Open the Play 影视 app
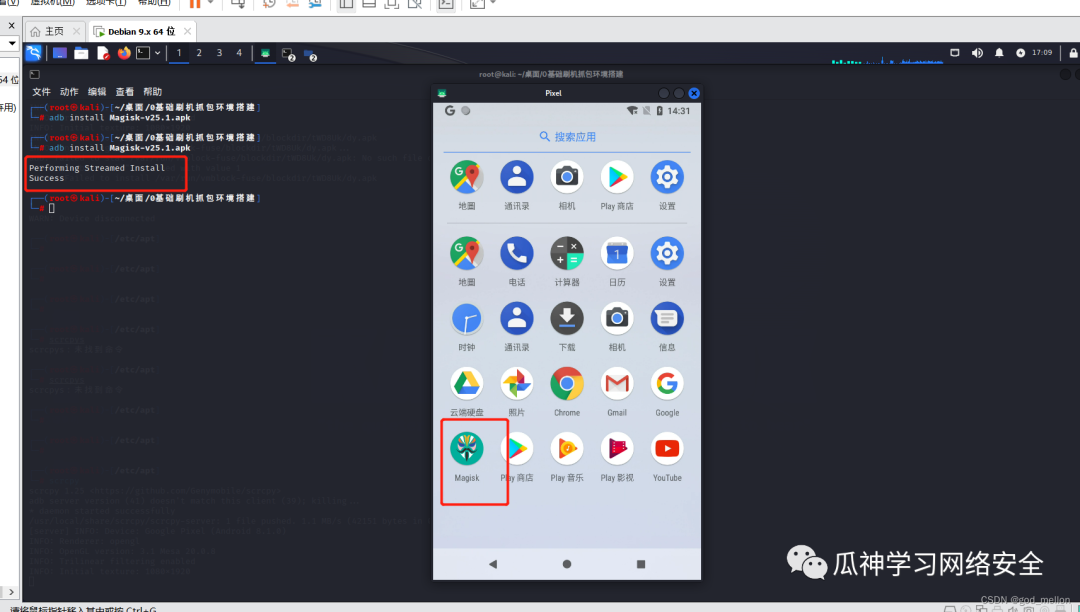1080x612 pixels. (x=616, y=449)
